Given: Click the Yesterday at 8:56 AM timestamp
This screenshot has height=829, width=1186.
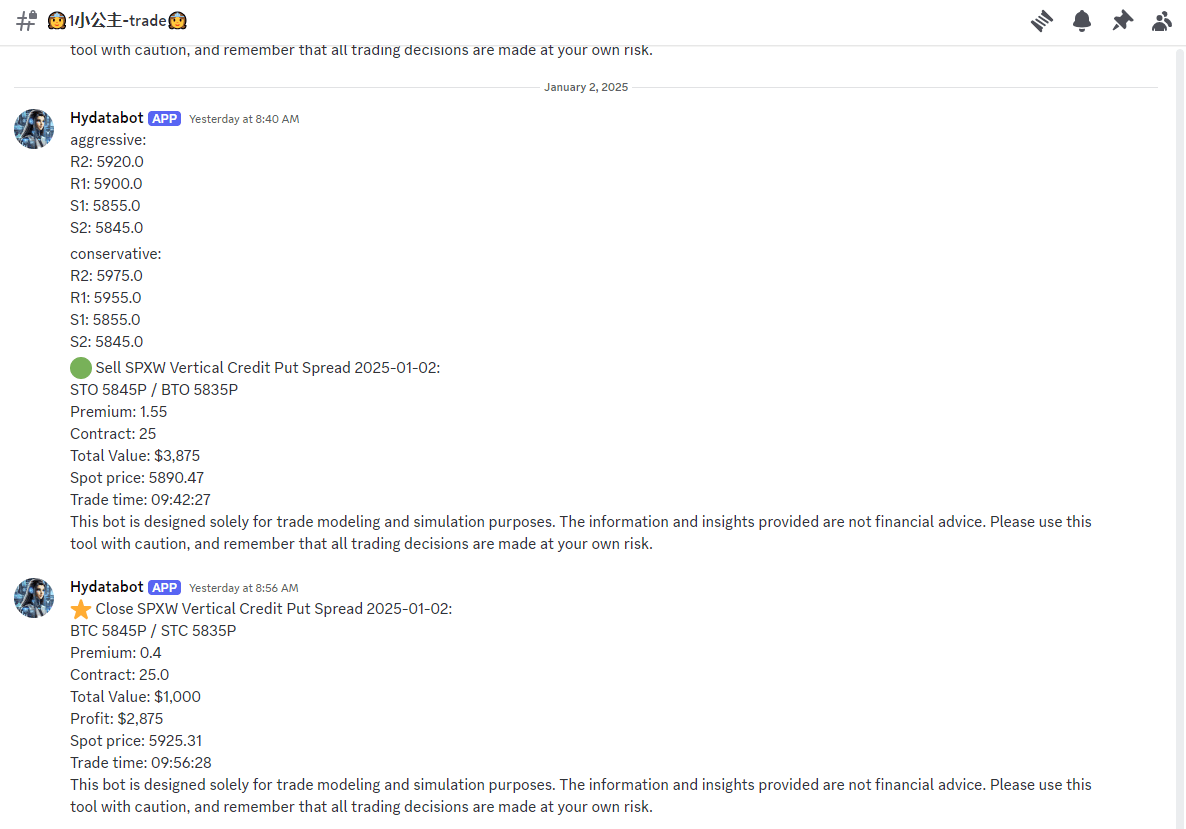Looking at the screenshot, I should point(244,588).
